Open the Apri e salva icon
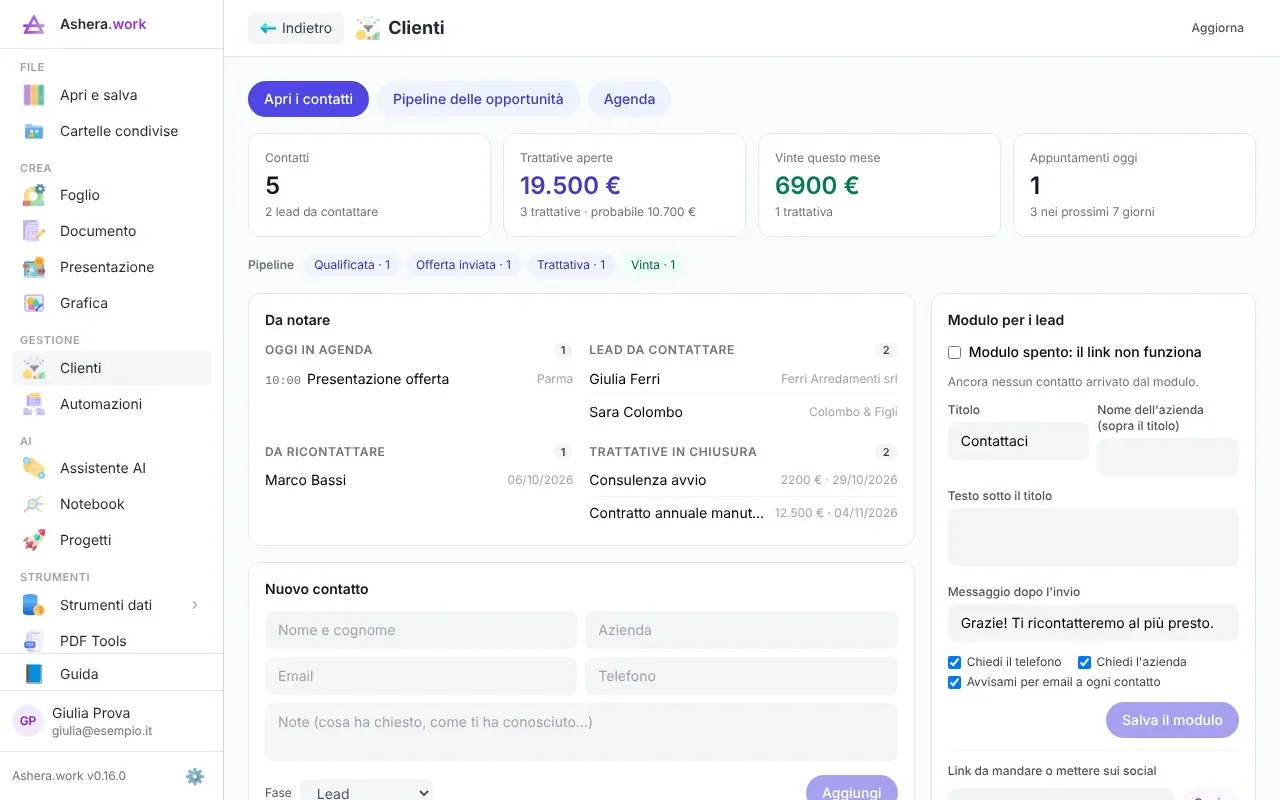This screenshot has width=1280, height=800. 34,95
